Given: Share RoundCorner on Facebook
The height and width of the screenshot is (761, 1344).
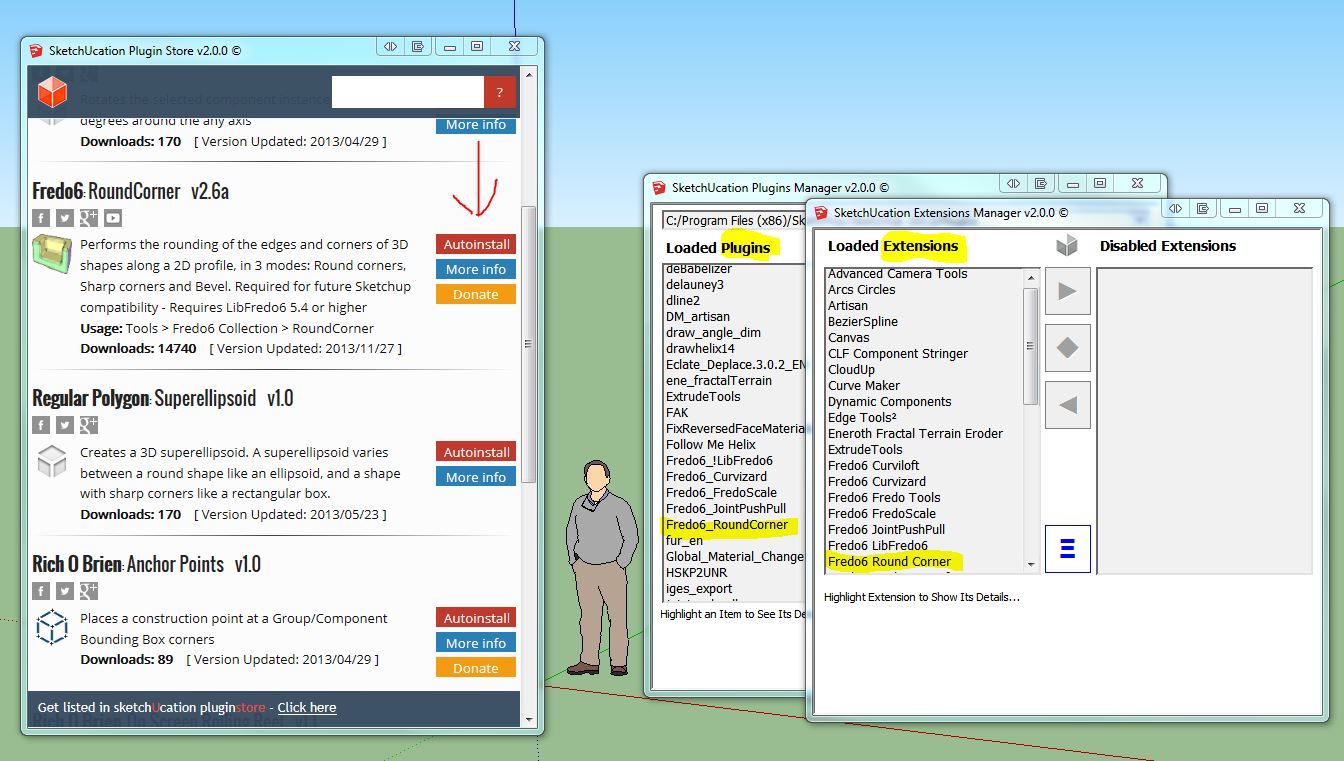Looking at the screenshot, I should click(x=41, y=218).
